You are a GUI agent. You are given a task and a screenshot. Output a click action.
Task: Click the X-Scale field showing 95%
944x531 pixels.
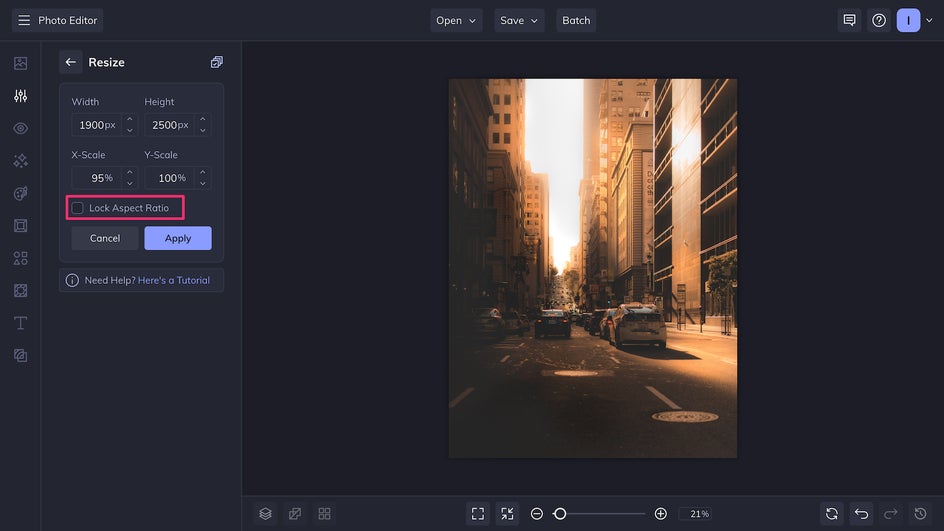(97, 178)
